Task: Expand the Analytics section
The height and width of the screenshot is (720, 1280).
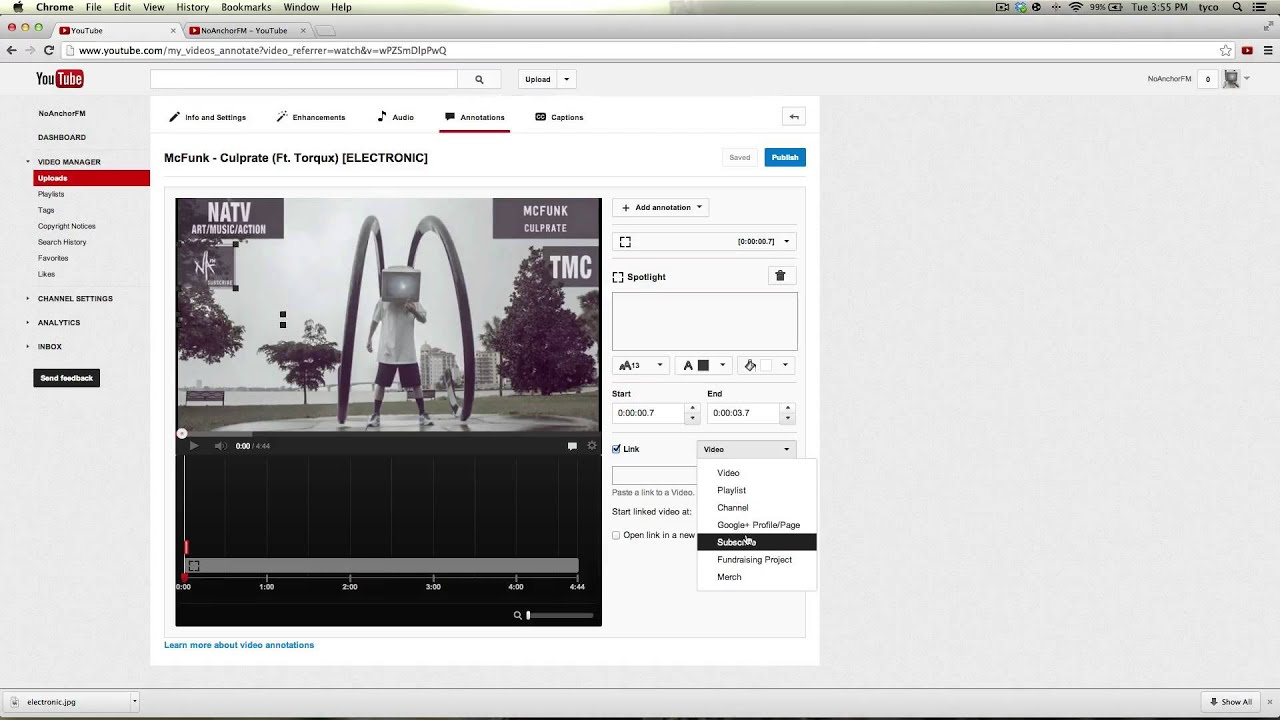Action: [59, 322]
